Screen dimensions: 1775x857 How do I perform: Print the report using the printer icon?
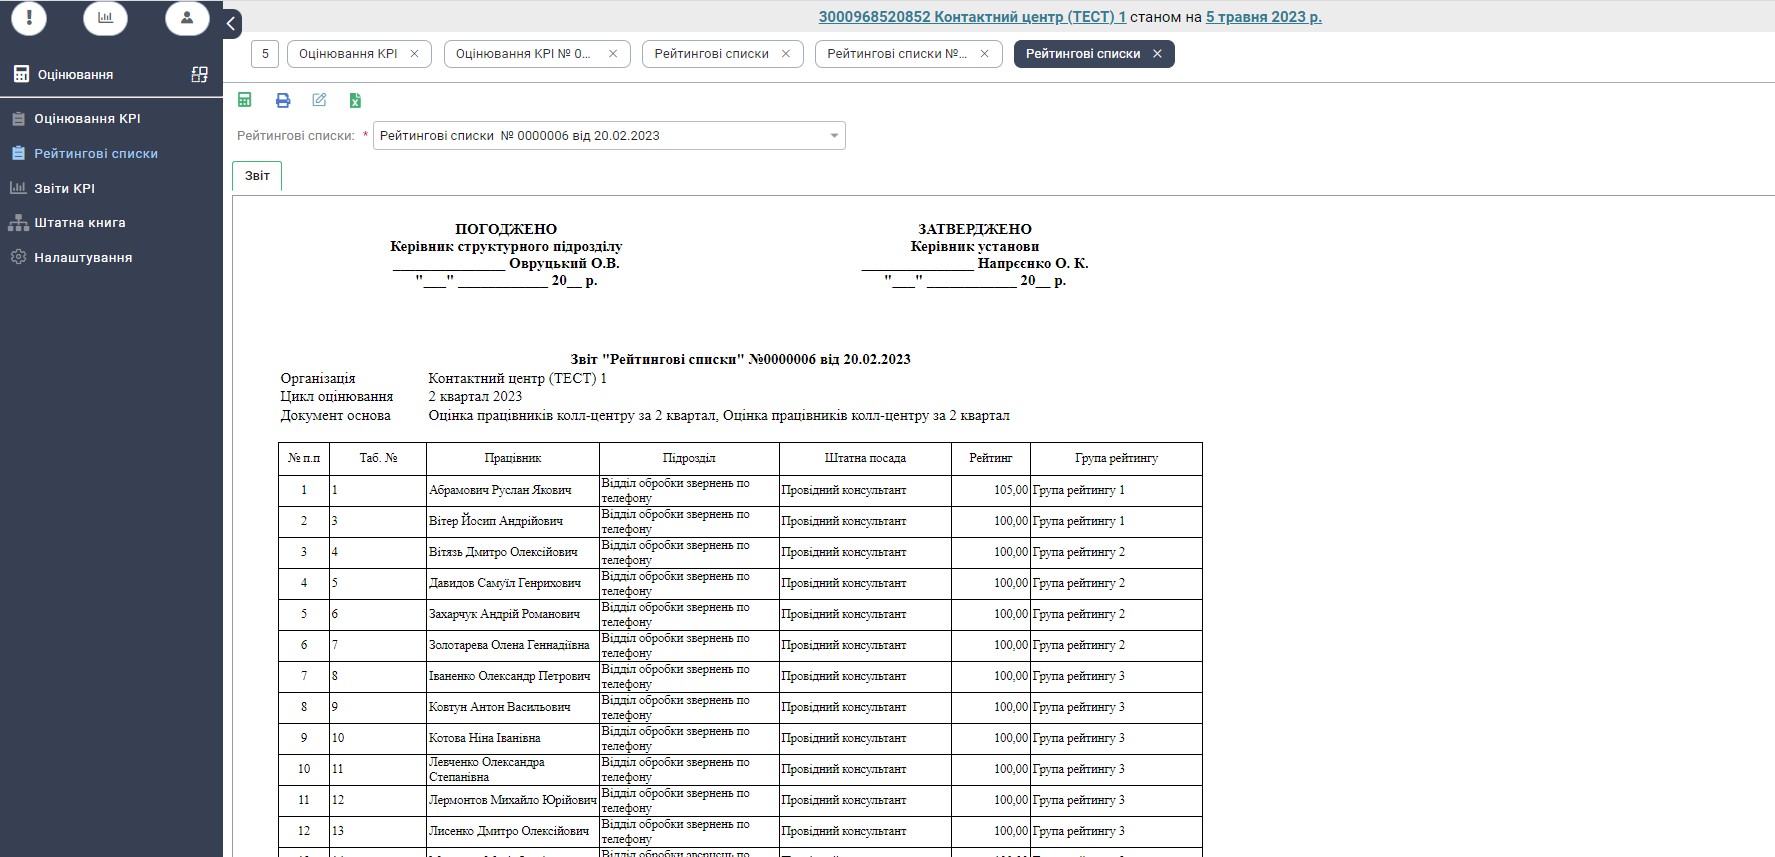tap(283, 100)
